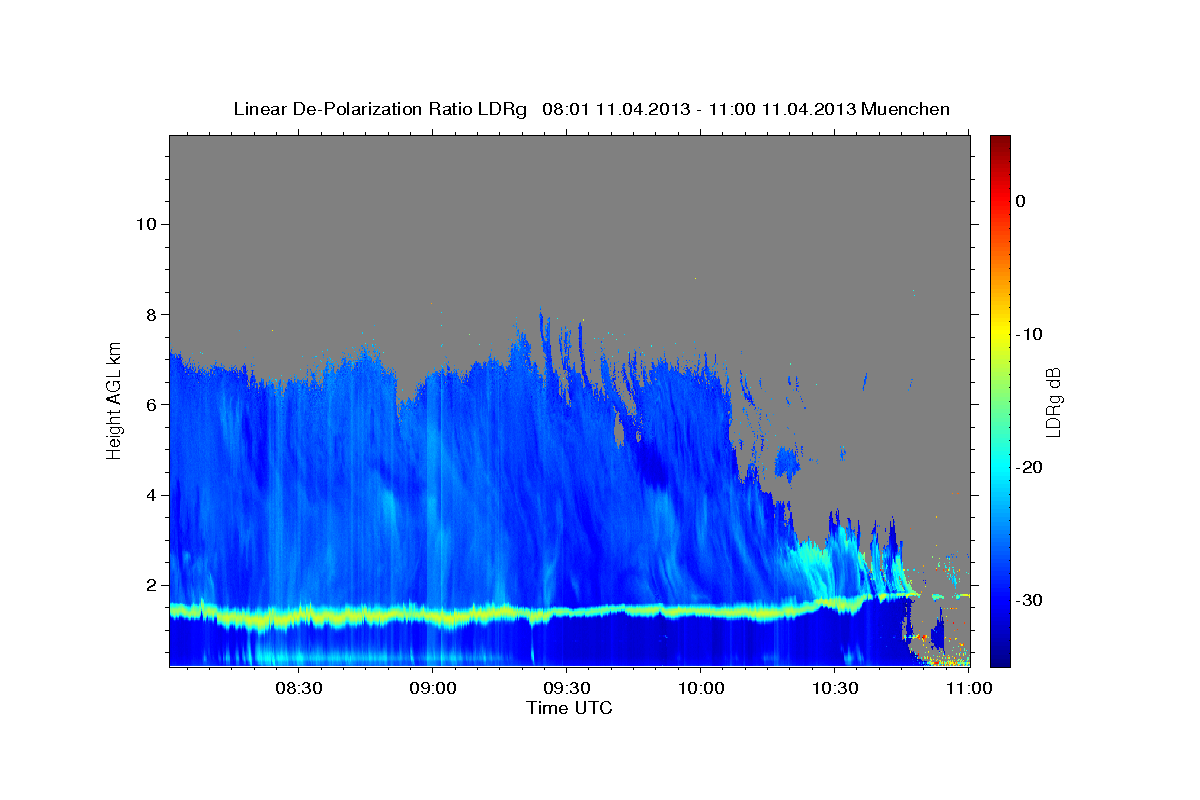The height and width of the screenshot is (800, 1200).
Task: Click the dark red top of the colorbar
Action: (x=1000, y=142)
